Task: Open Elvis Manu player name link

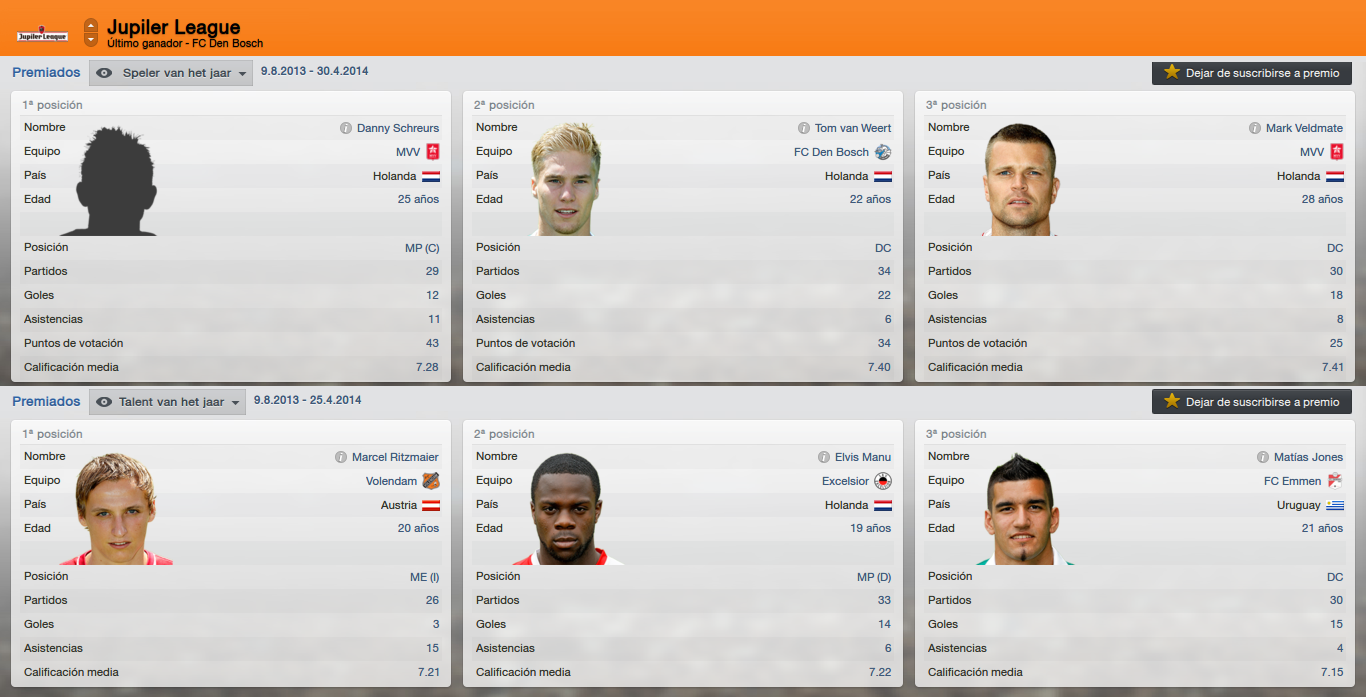Action: tap(863, 457)
